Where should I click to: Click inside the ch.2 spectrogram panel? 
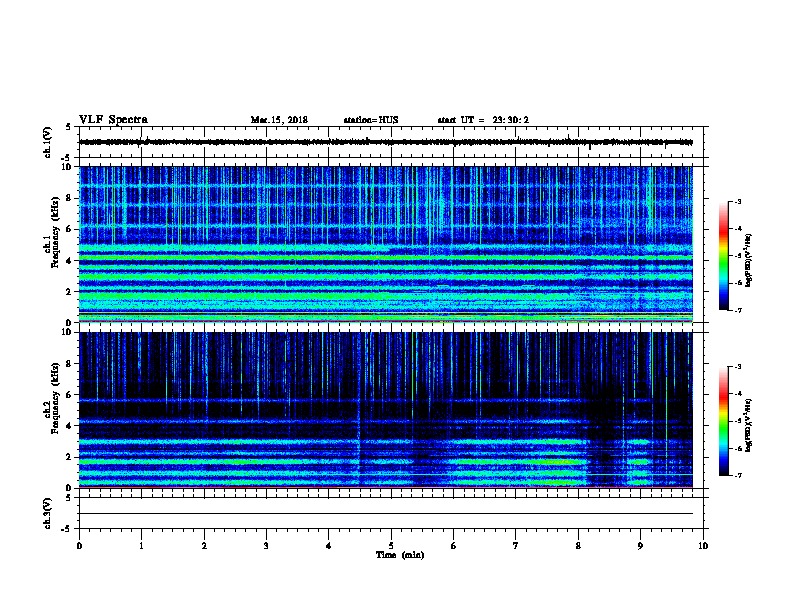385,410
